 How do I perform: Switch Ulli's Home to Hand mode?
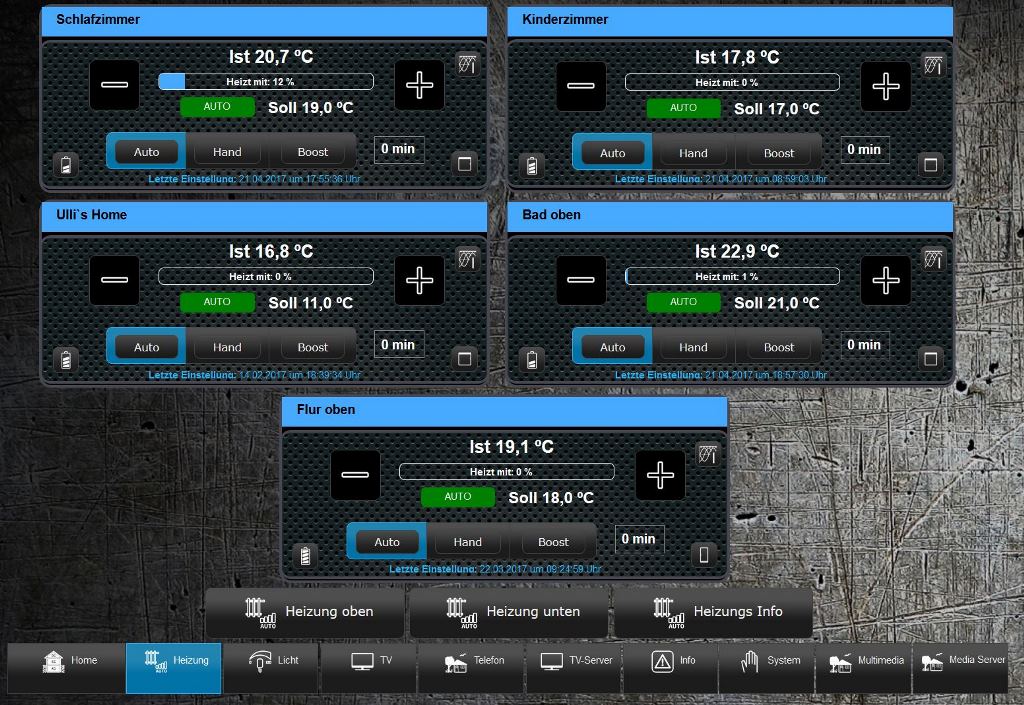pos(227,347)
